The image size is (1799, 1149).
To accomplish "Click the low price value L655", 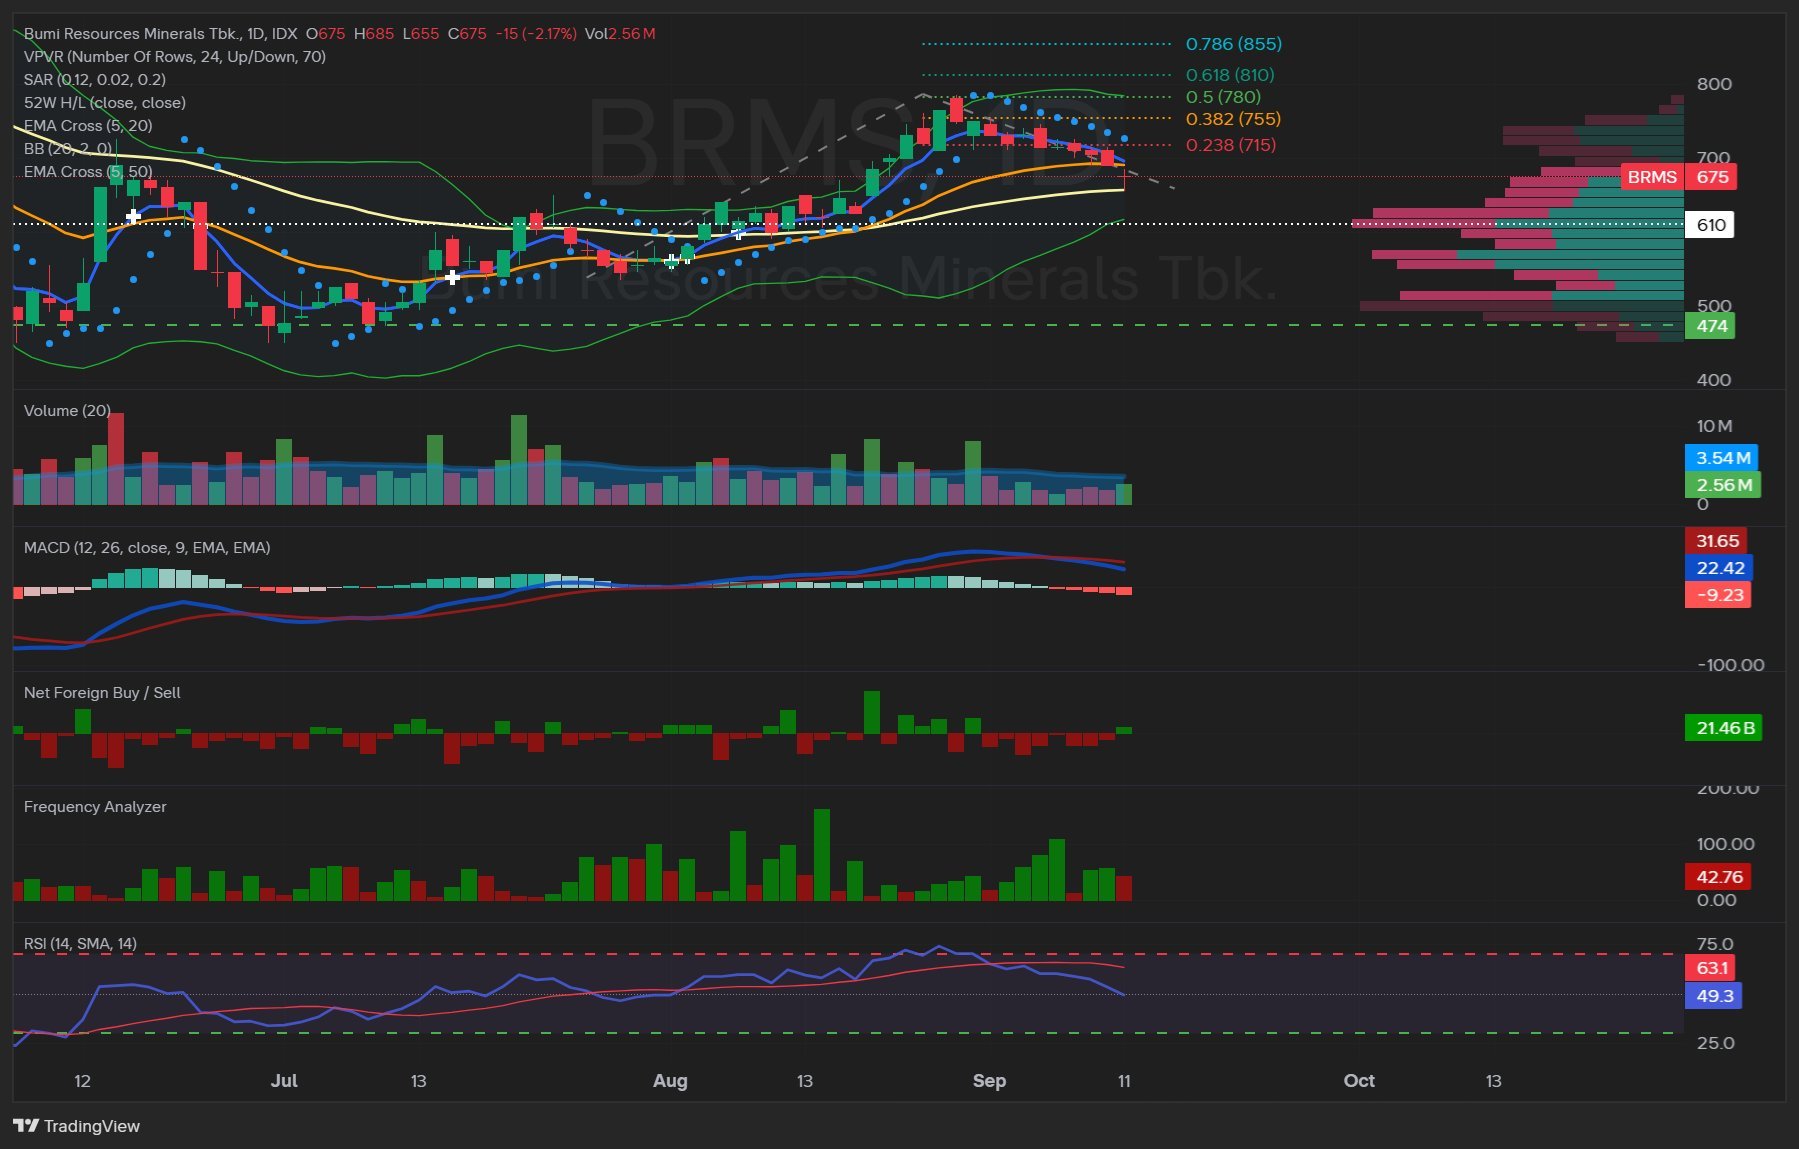I will (421, 34).
